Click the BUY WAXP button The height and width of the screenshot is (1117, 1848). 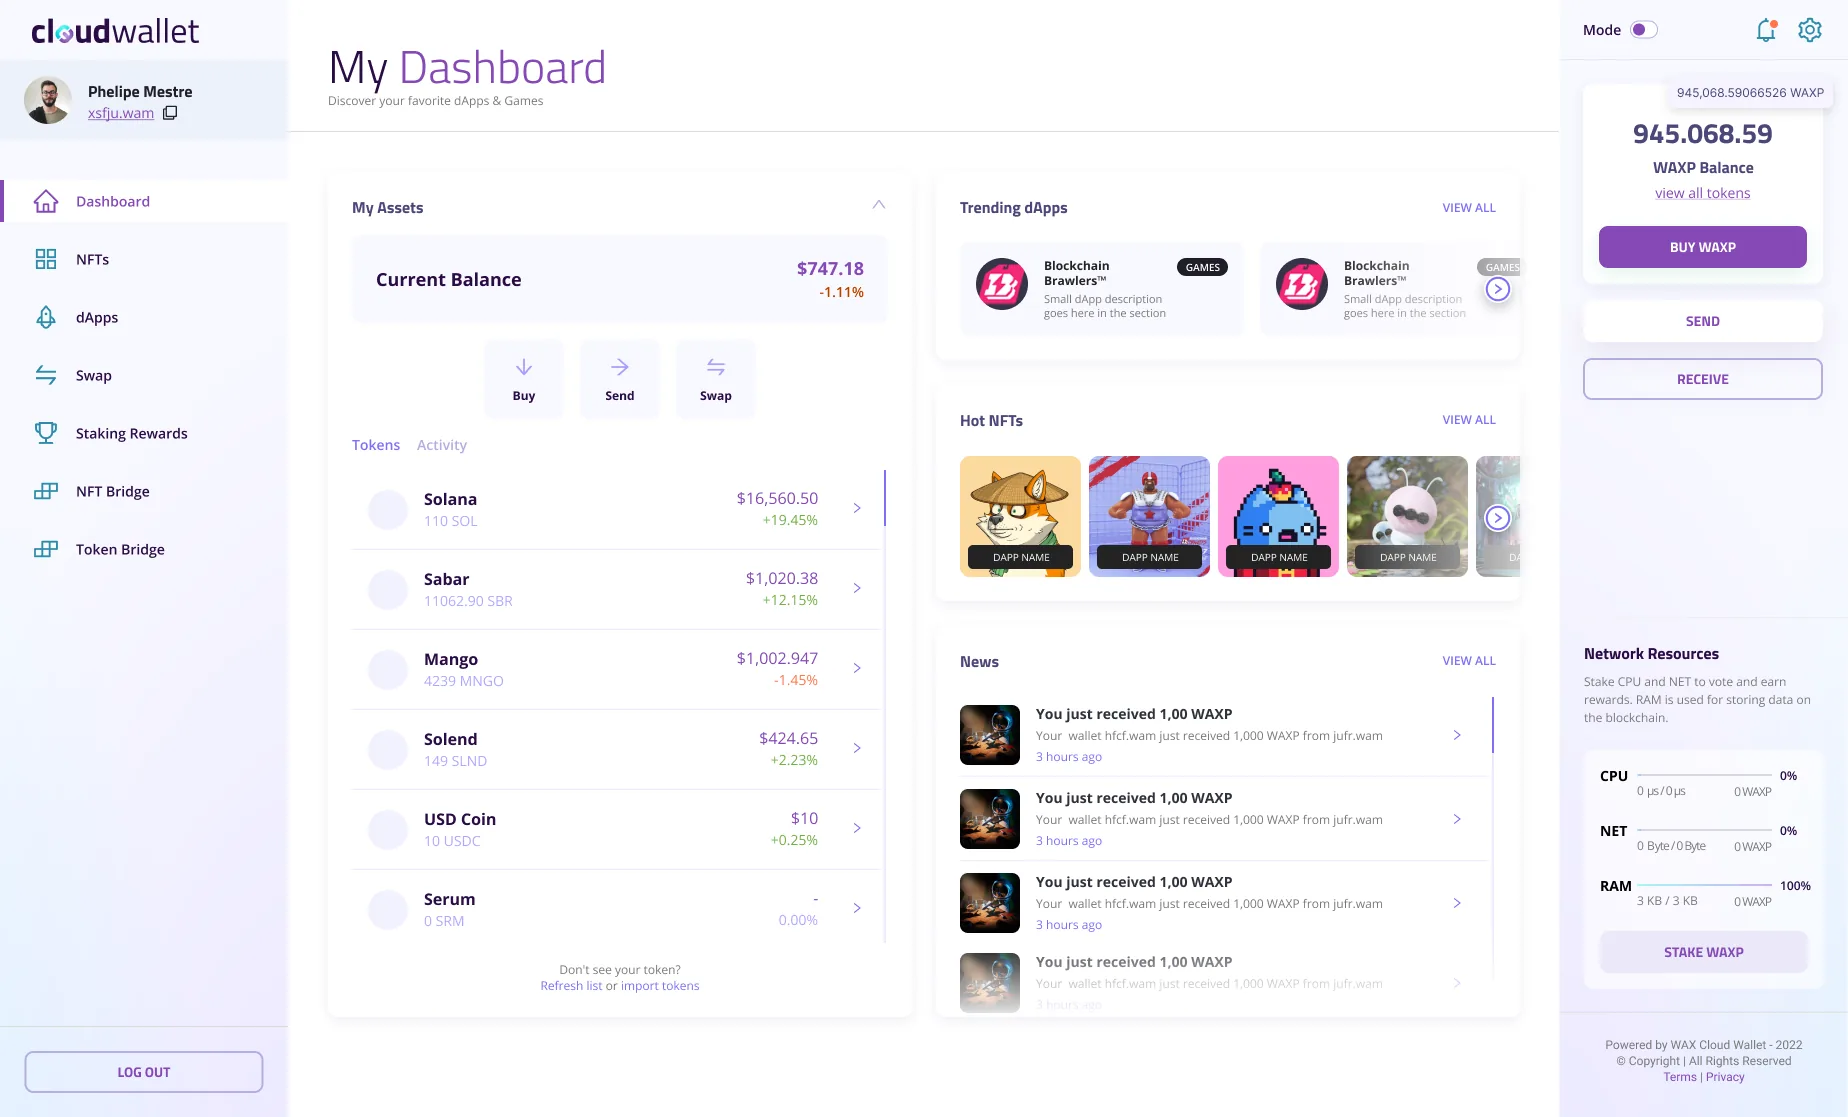[x=1703, y=247]
